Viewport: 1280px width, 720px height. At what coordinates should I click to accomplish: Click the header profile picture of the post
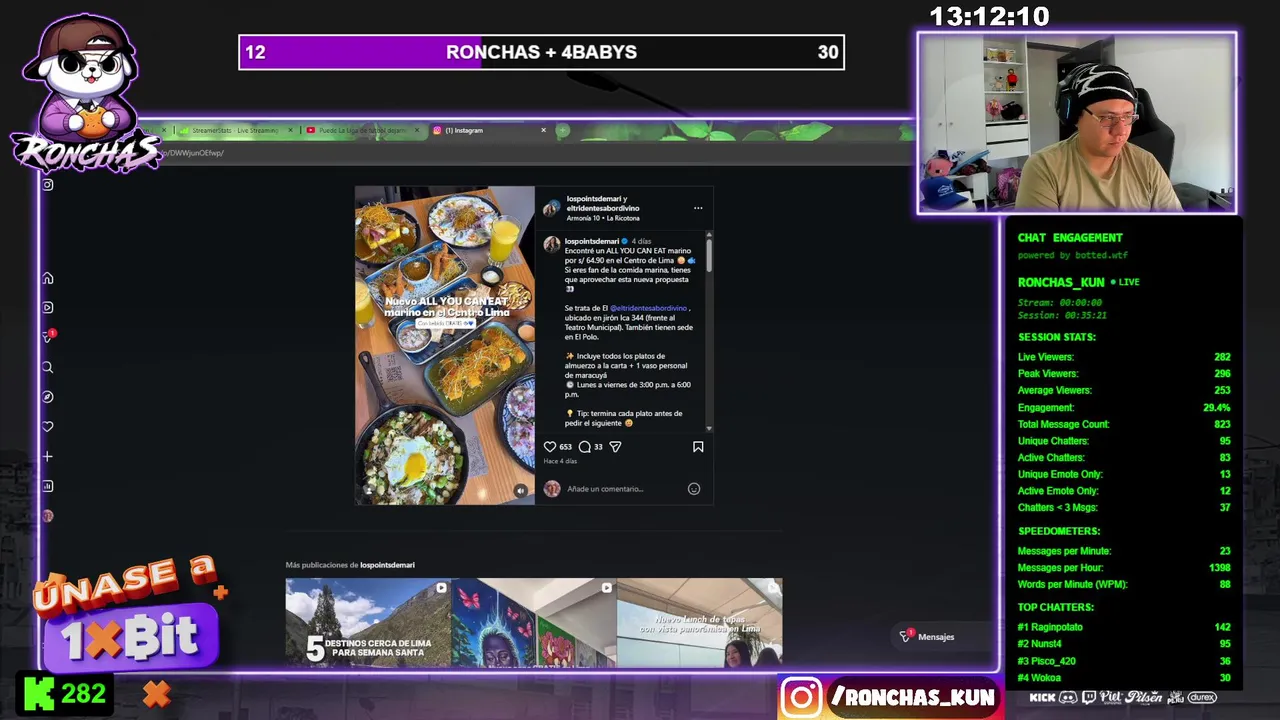pyautogui.click(x=551, y=208)
